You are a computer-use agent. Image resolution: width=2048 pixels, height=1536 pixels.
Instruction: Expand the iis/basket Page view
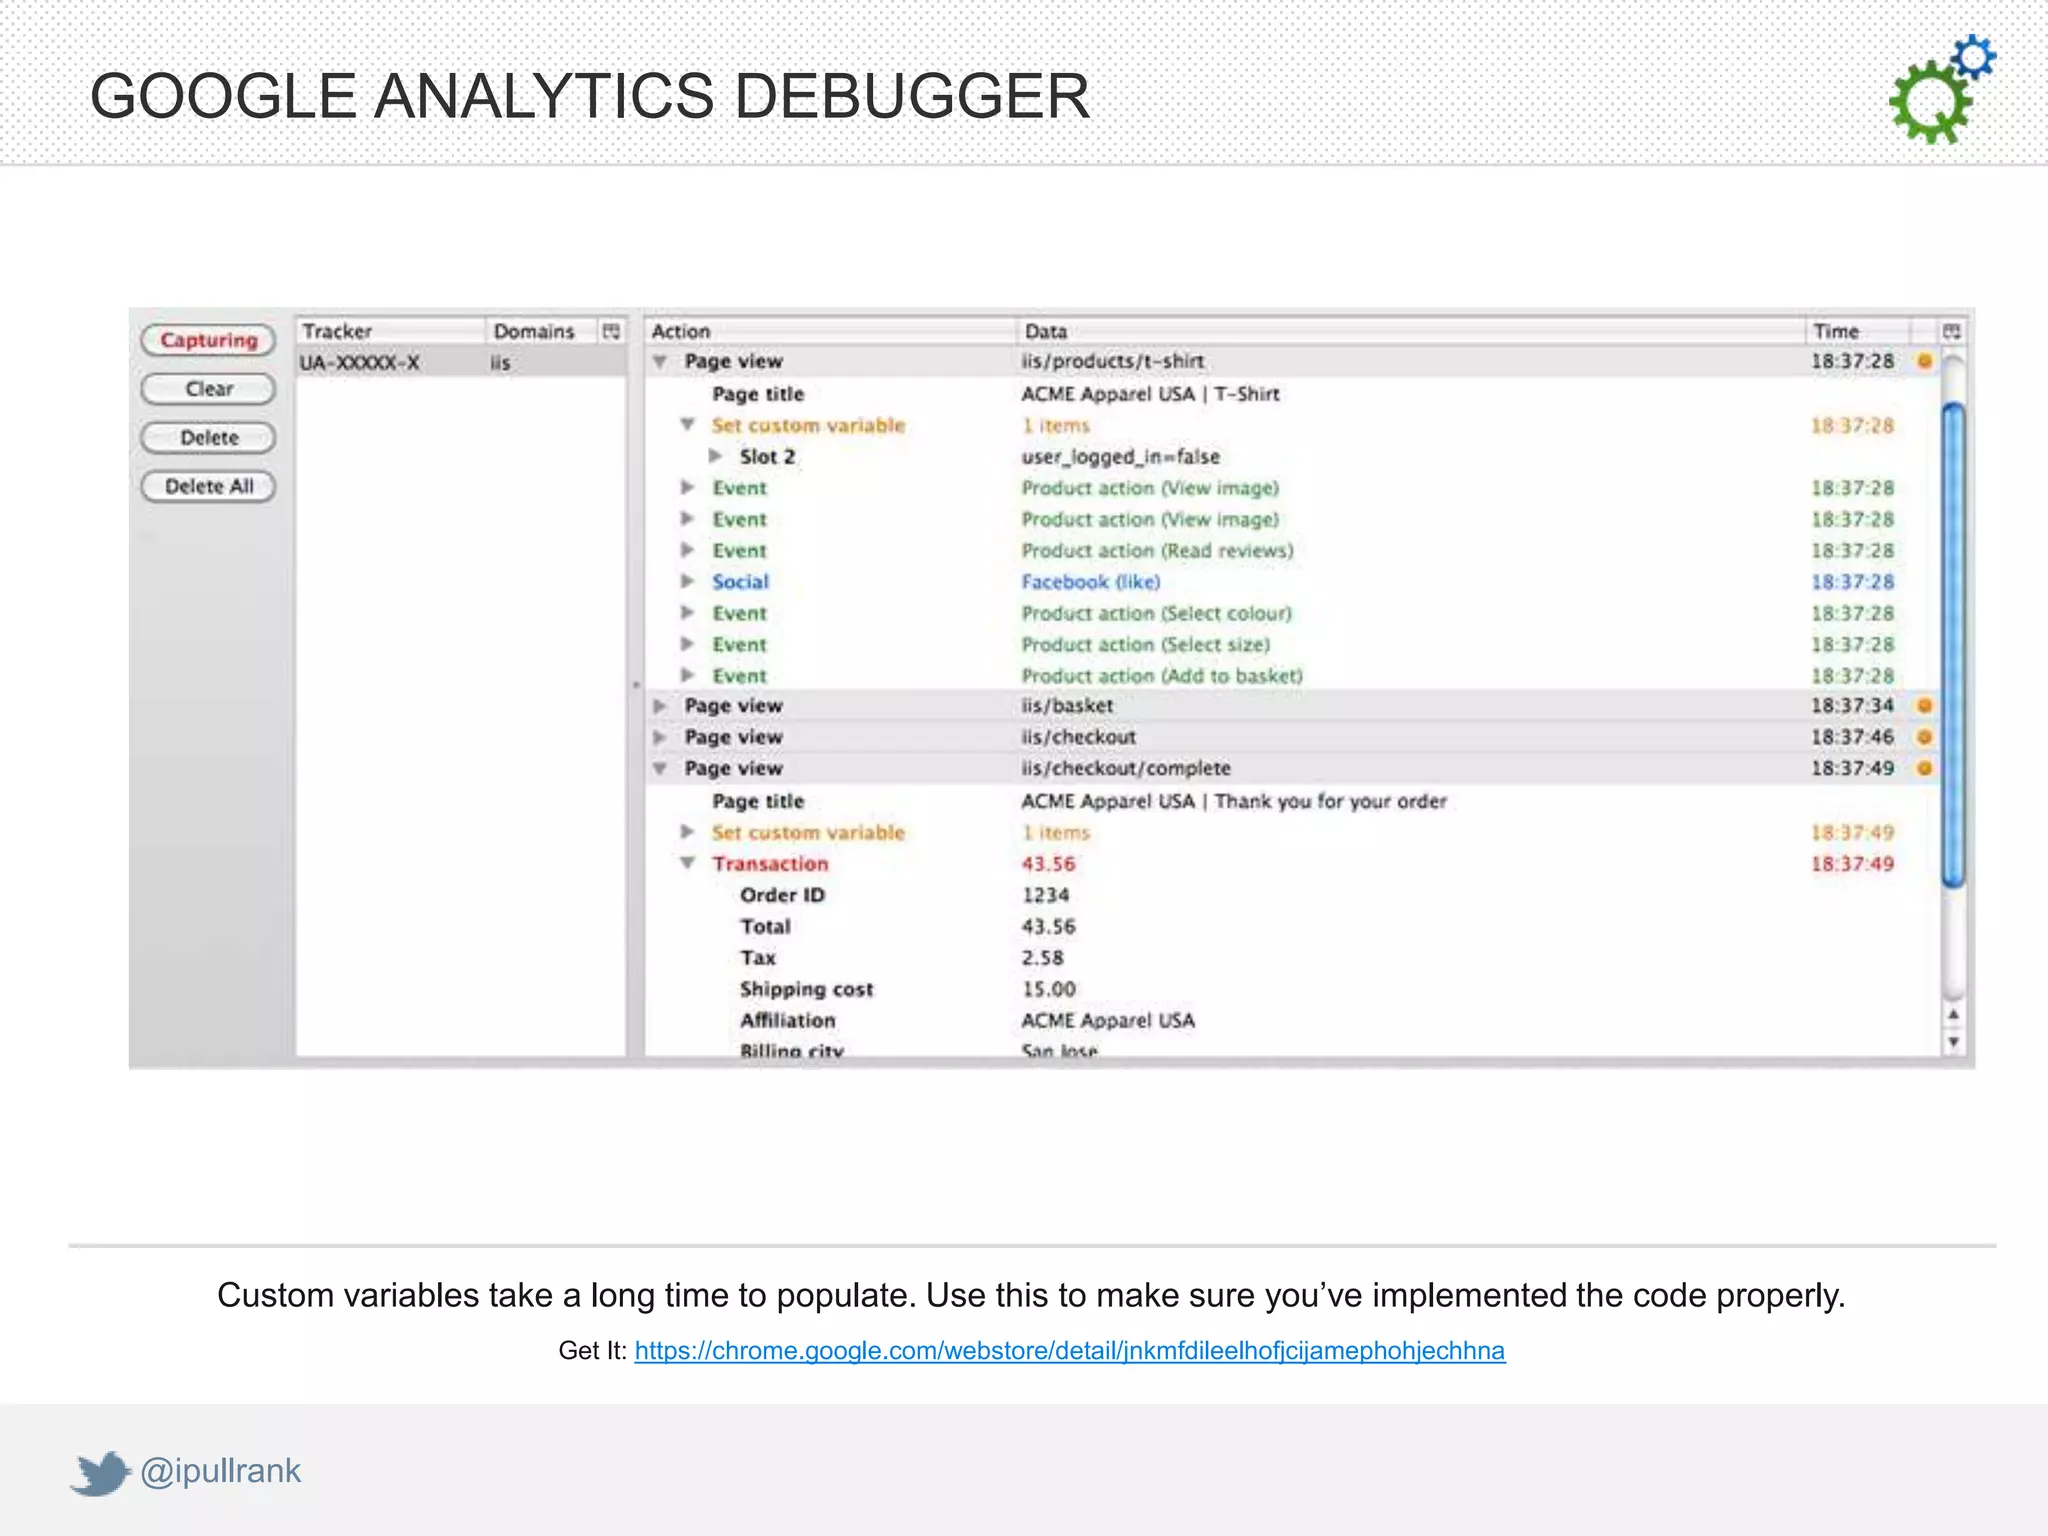660,706
